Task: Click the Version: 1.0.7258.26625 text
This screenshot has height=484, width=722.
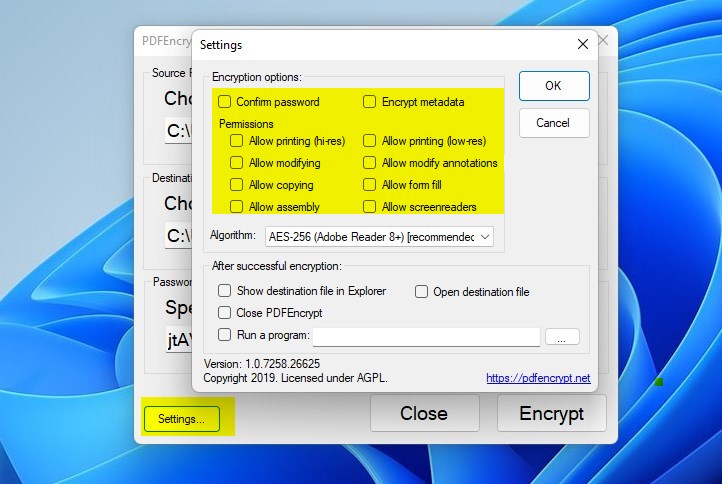Action: click(x=262, y=364)
